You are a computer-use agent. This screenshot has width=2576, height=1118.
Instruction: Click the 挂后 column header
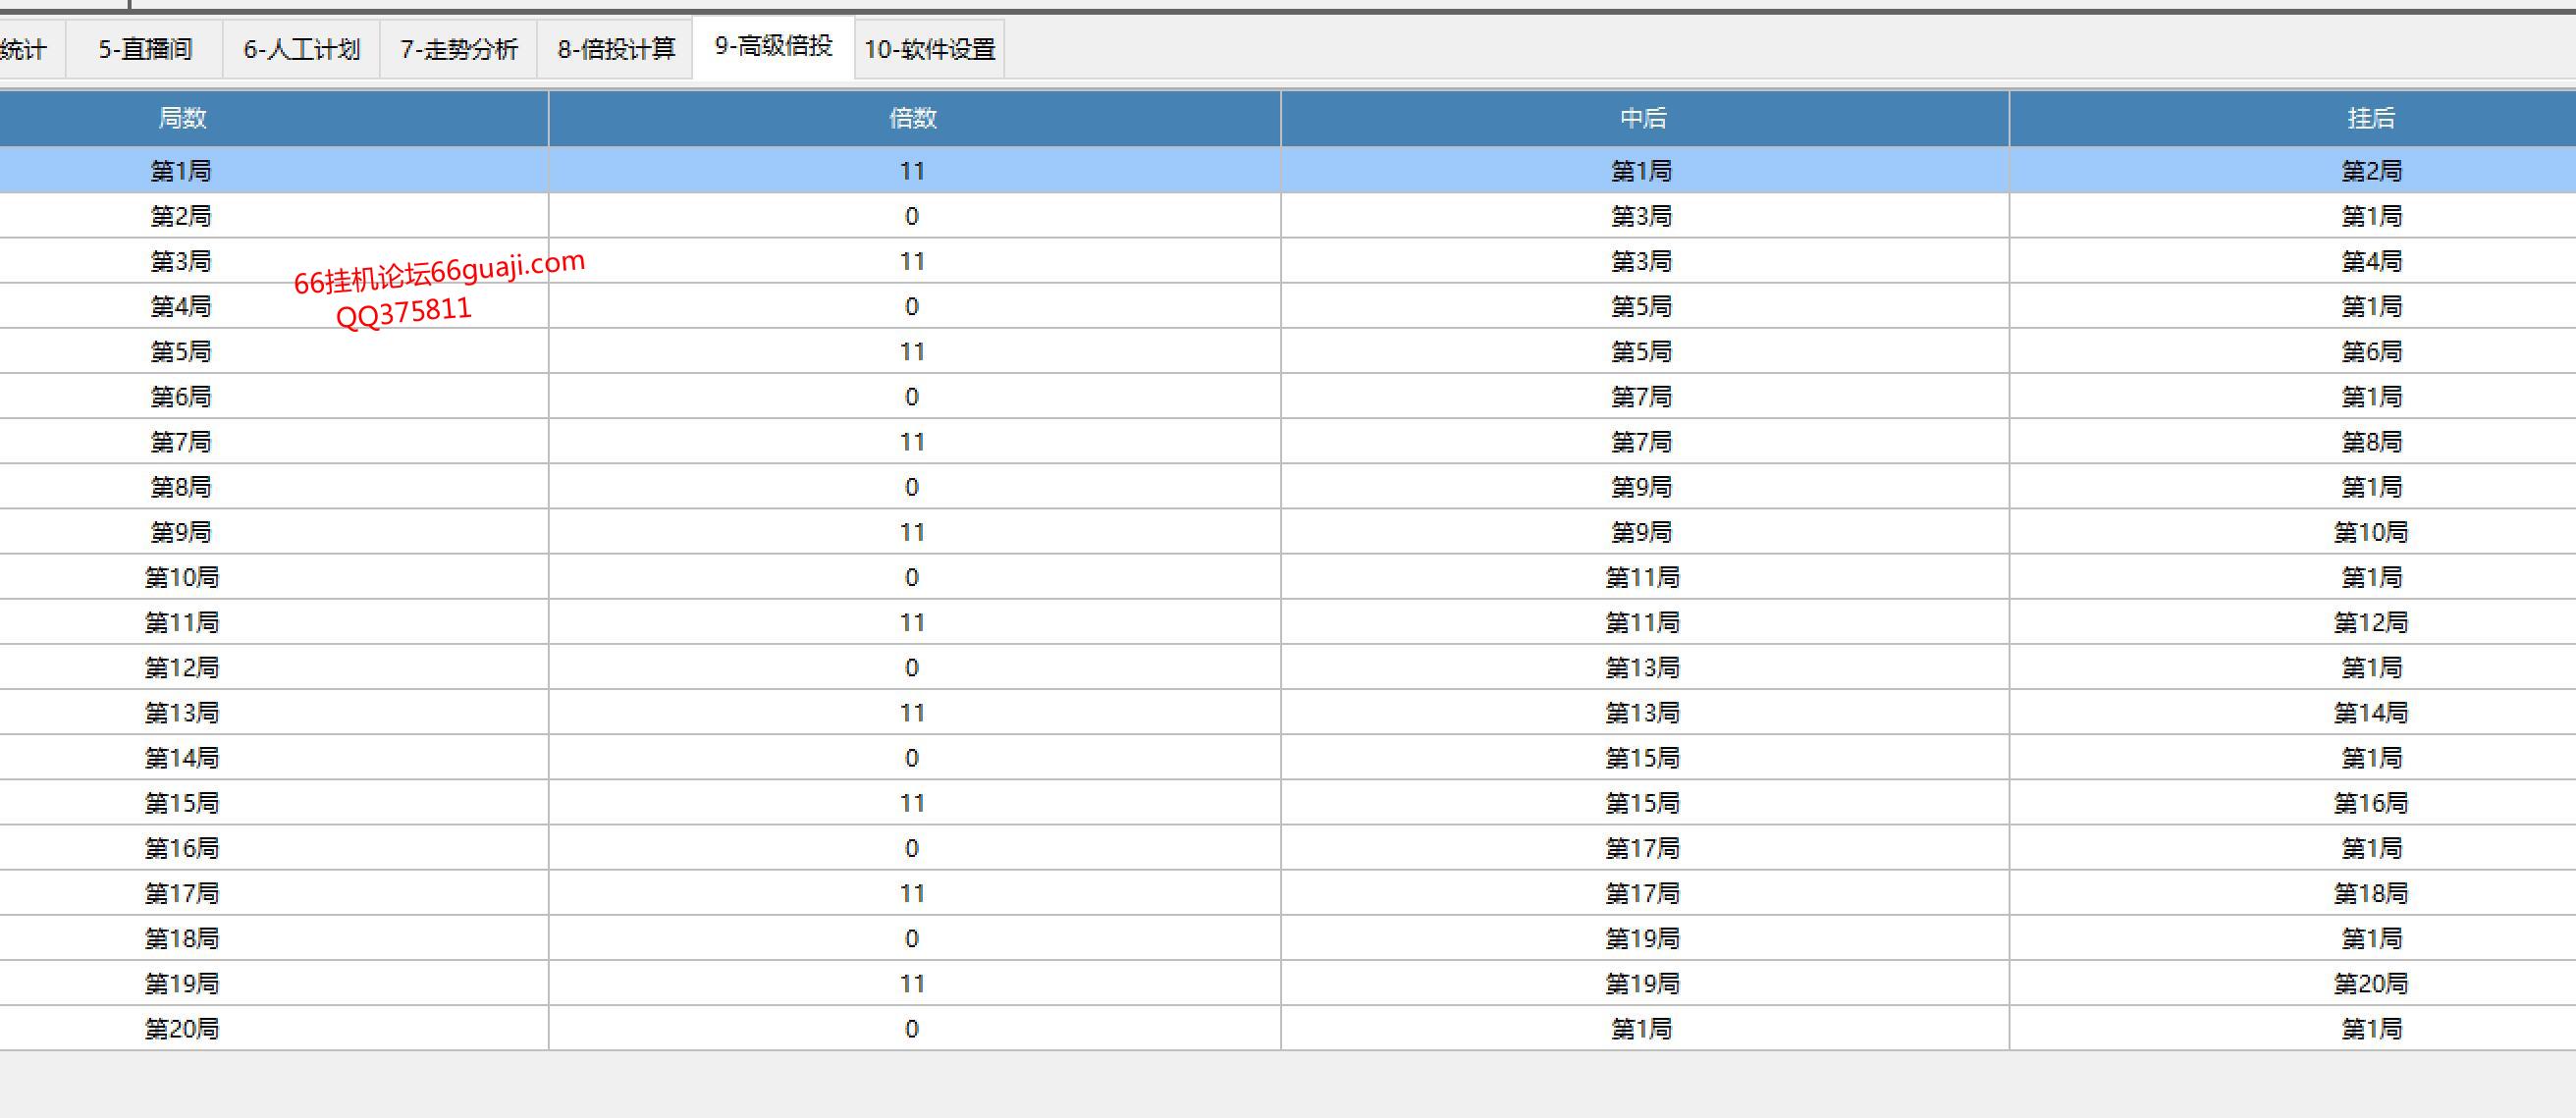(x=2293, y=118)
